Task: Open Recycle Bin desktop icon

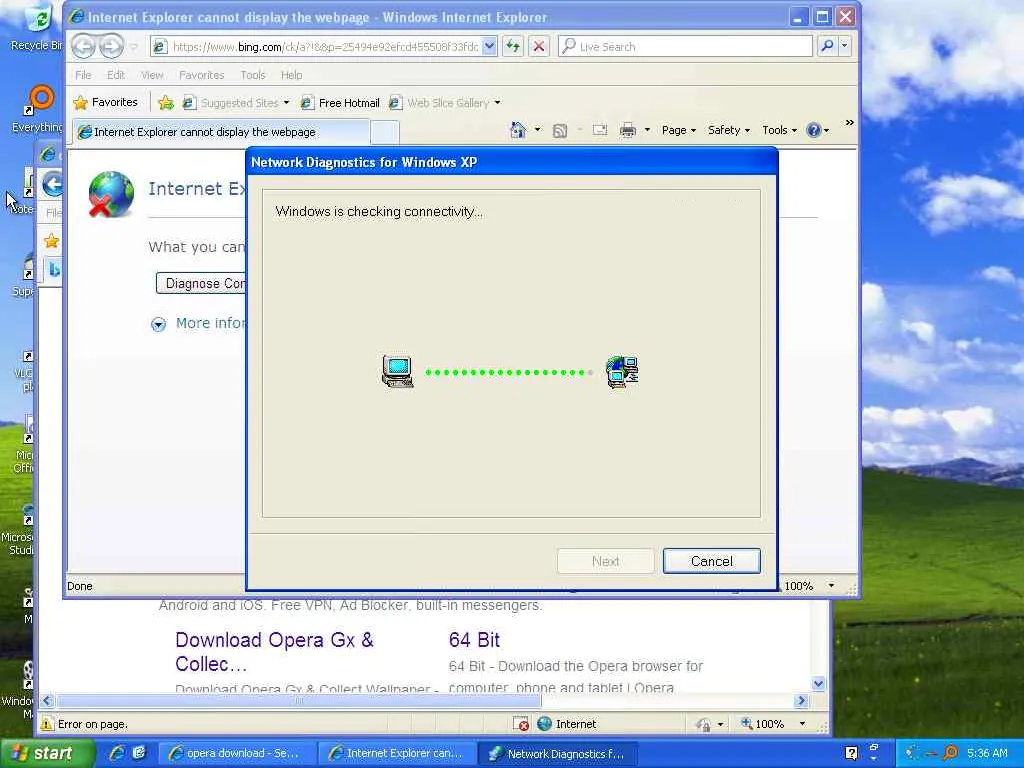Action: (37, 27)
